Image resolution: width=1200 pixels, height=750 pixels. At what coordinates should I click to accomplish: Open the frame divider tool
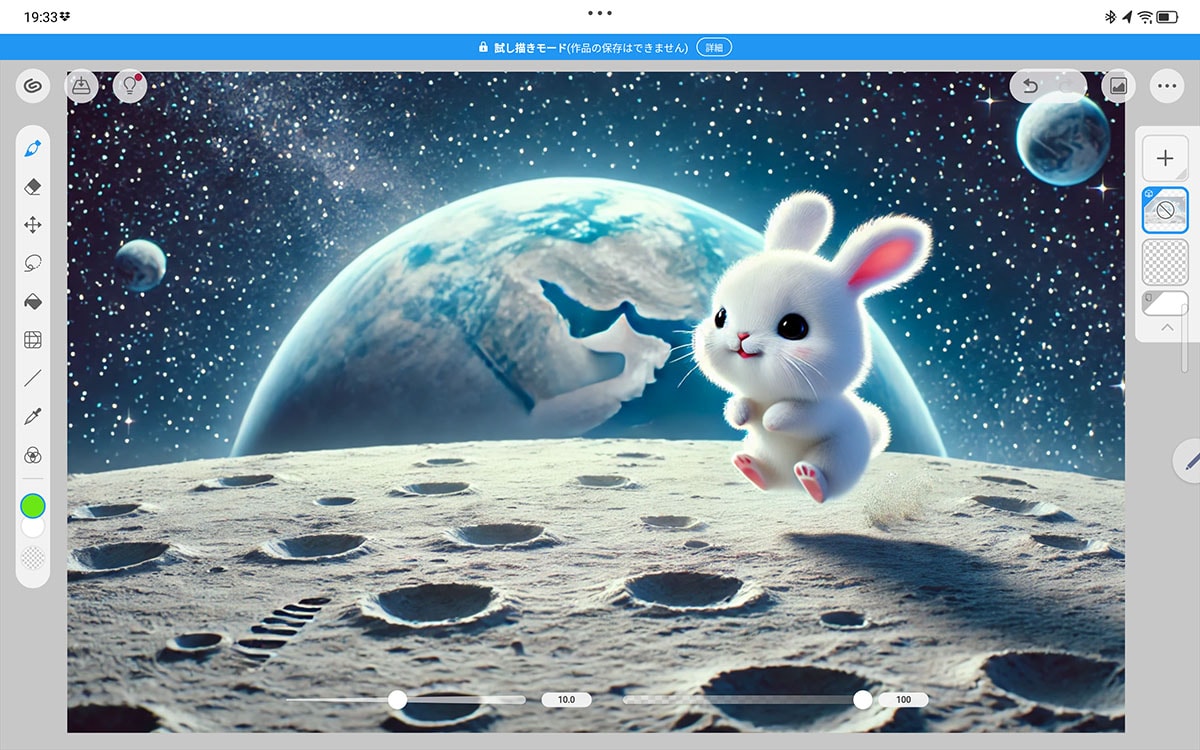(x=31, y=339)
